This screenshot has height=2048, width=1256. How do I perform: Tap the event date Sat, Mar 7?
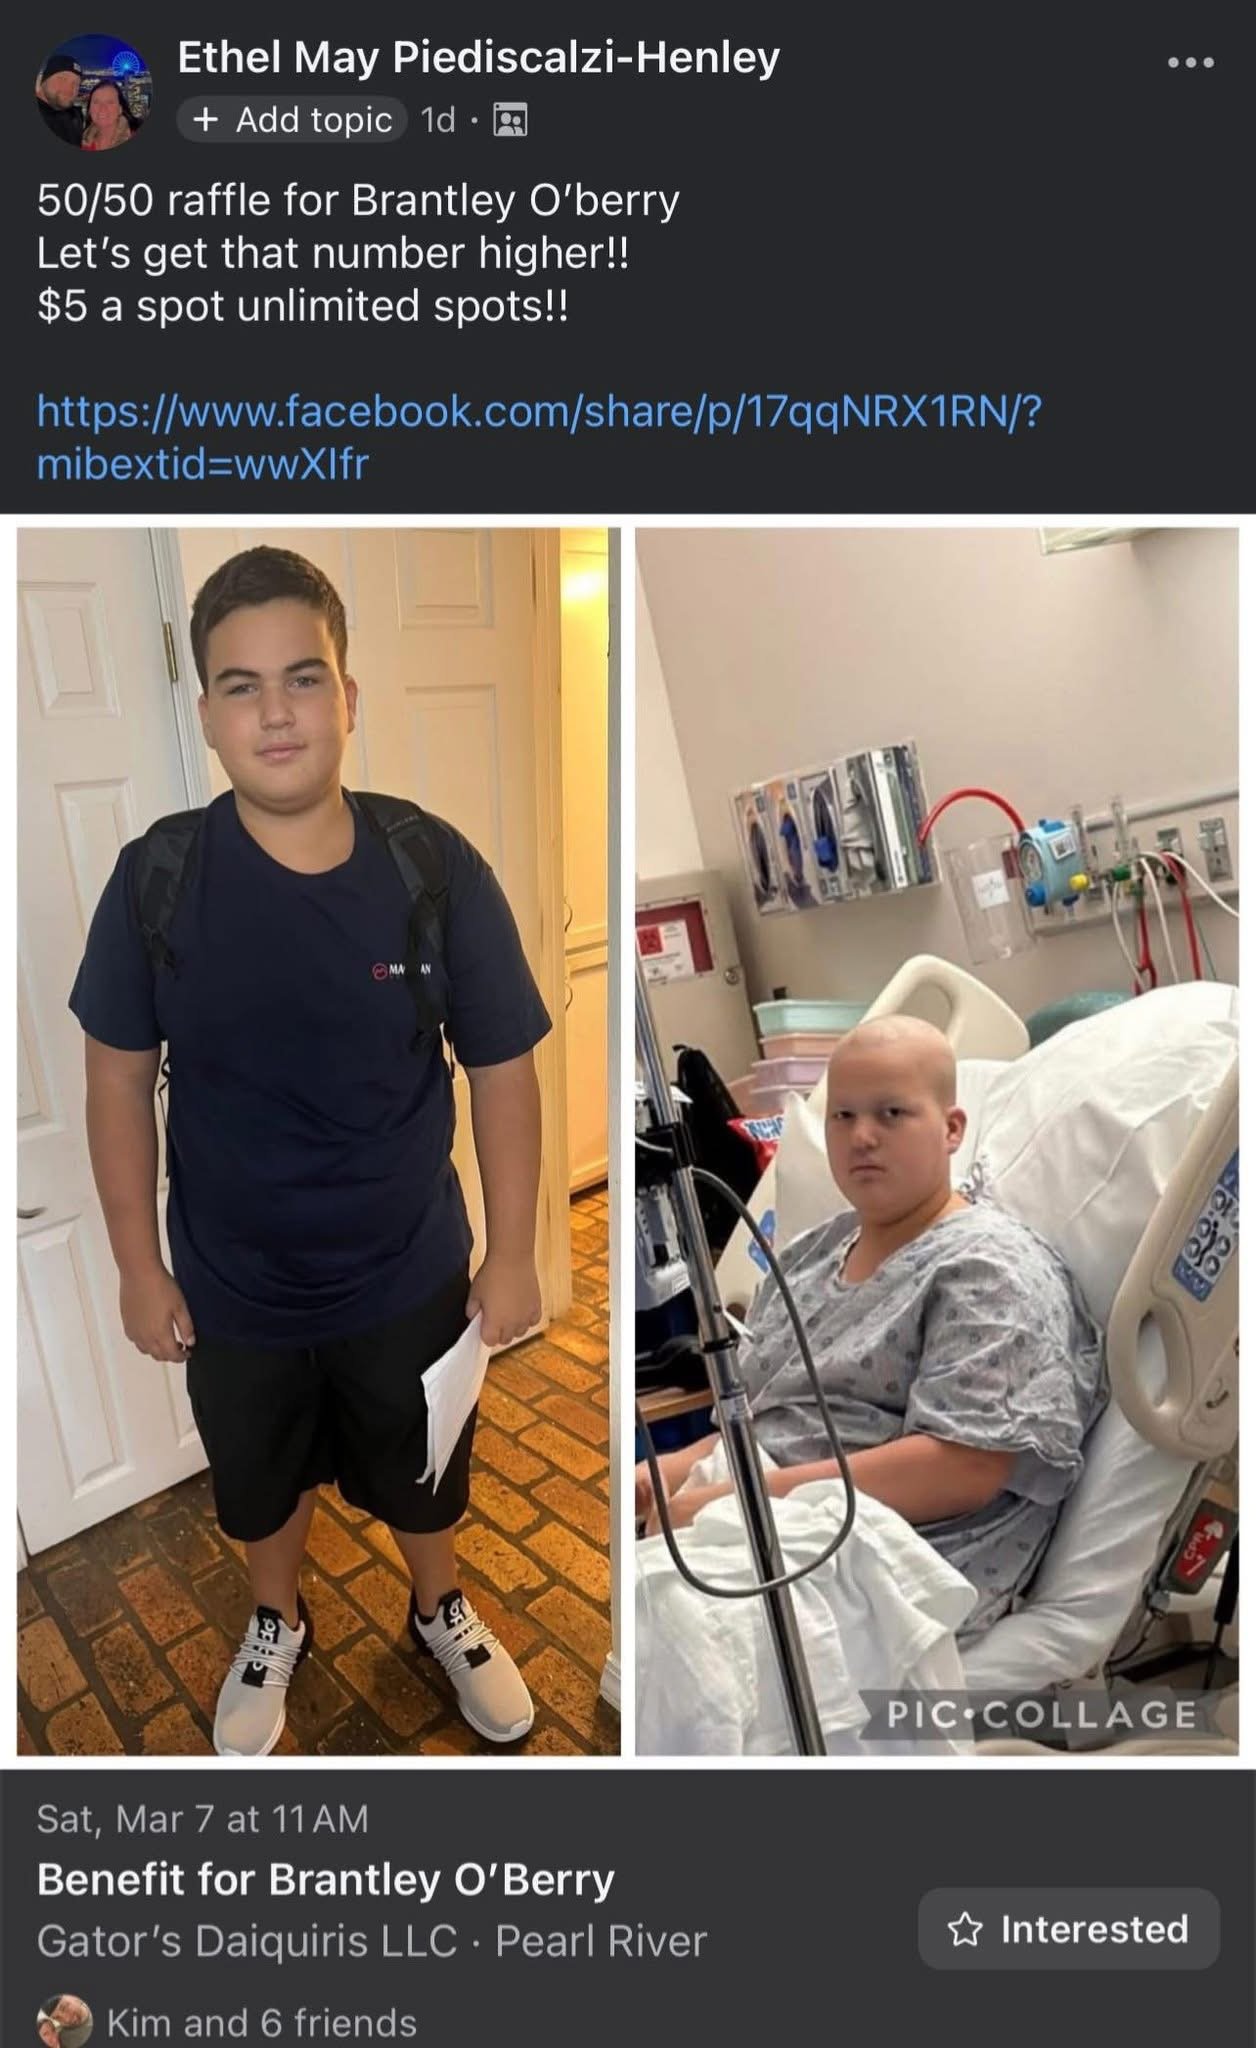203,1818
